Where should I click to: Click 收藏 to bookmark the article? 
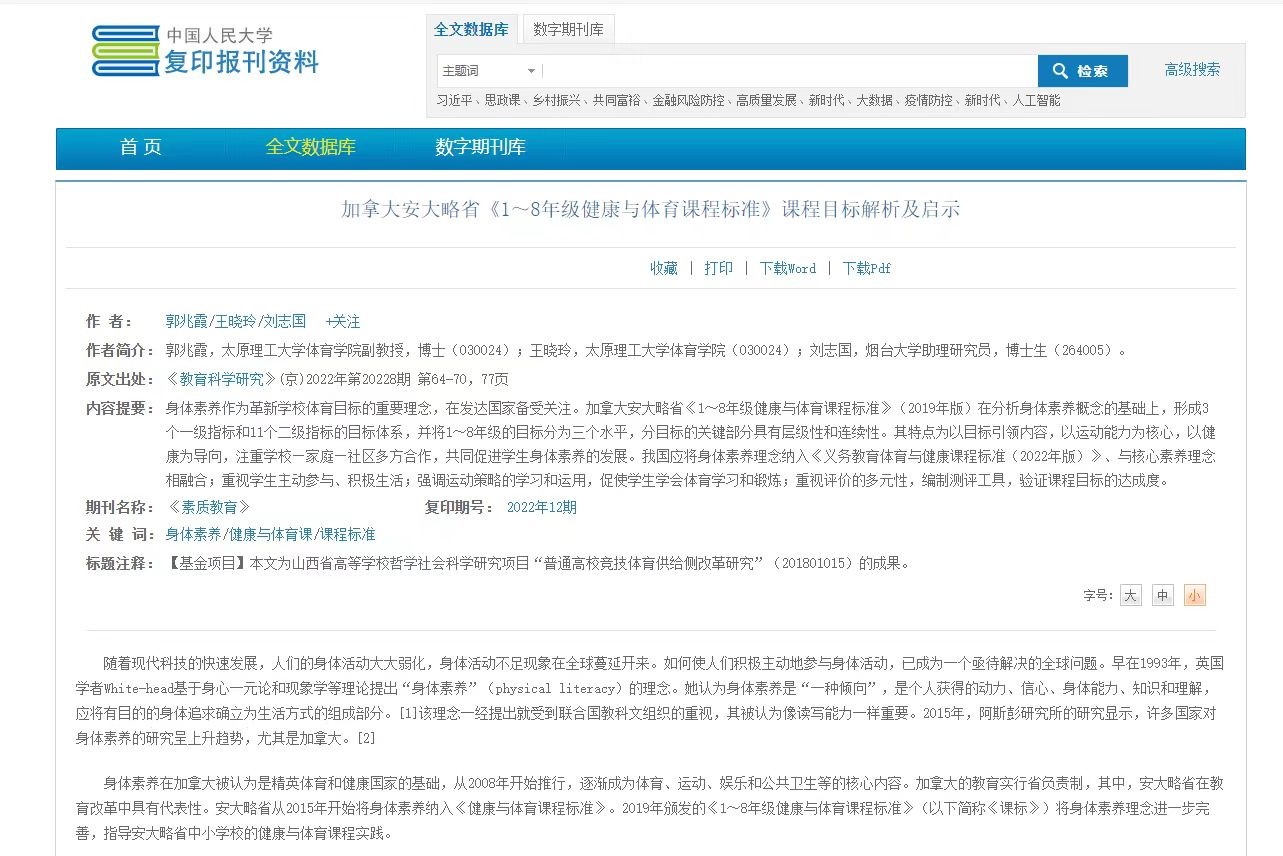click(x=663, y=268)
